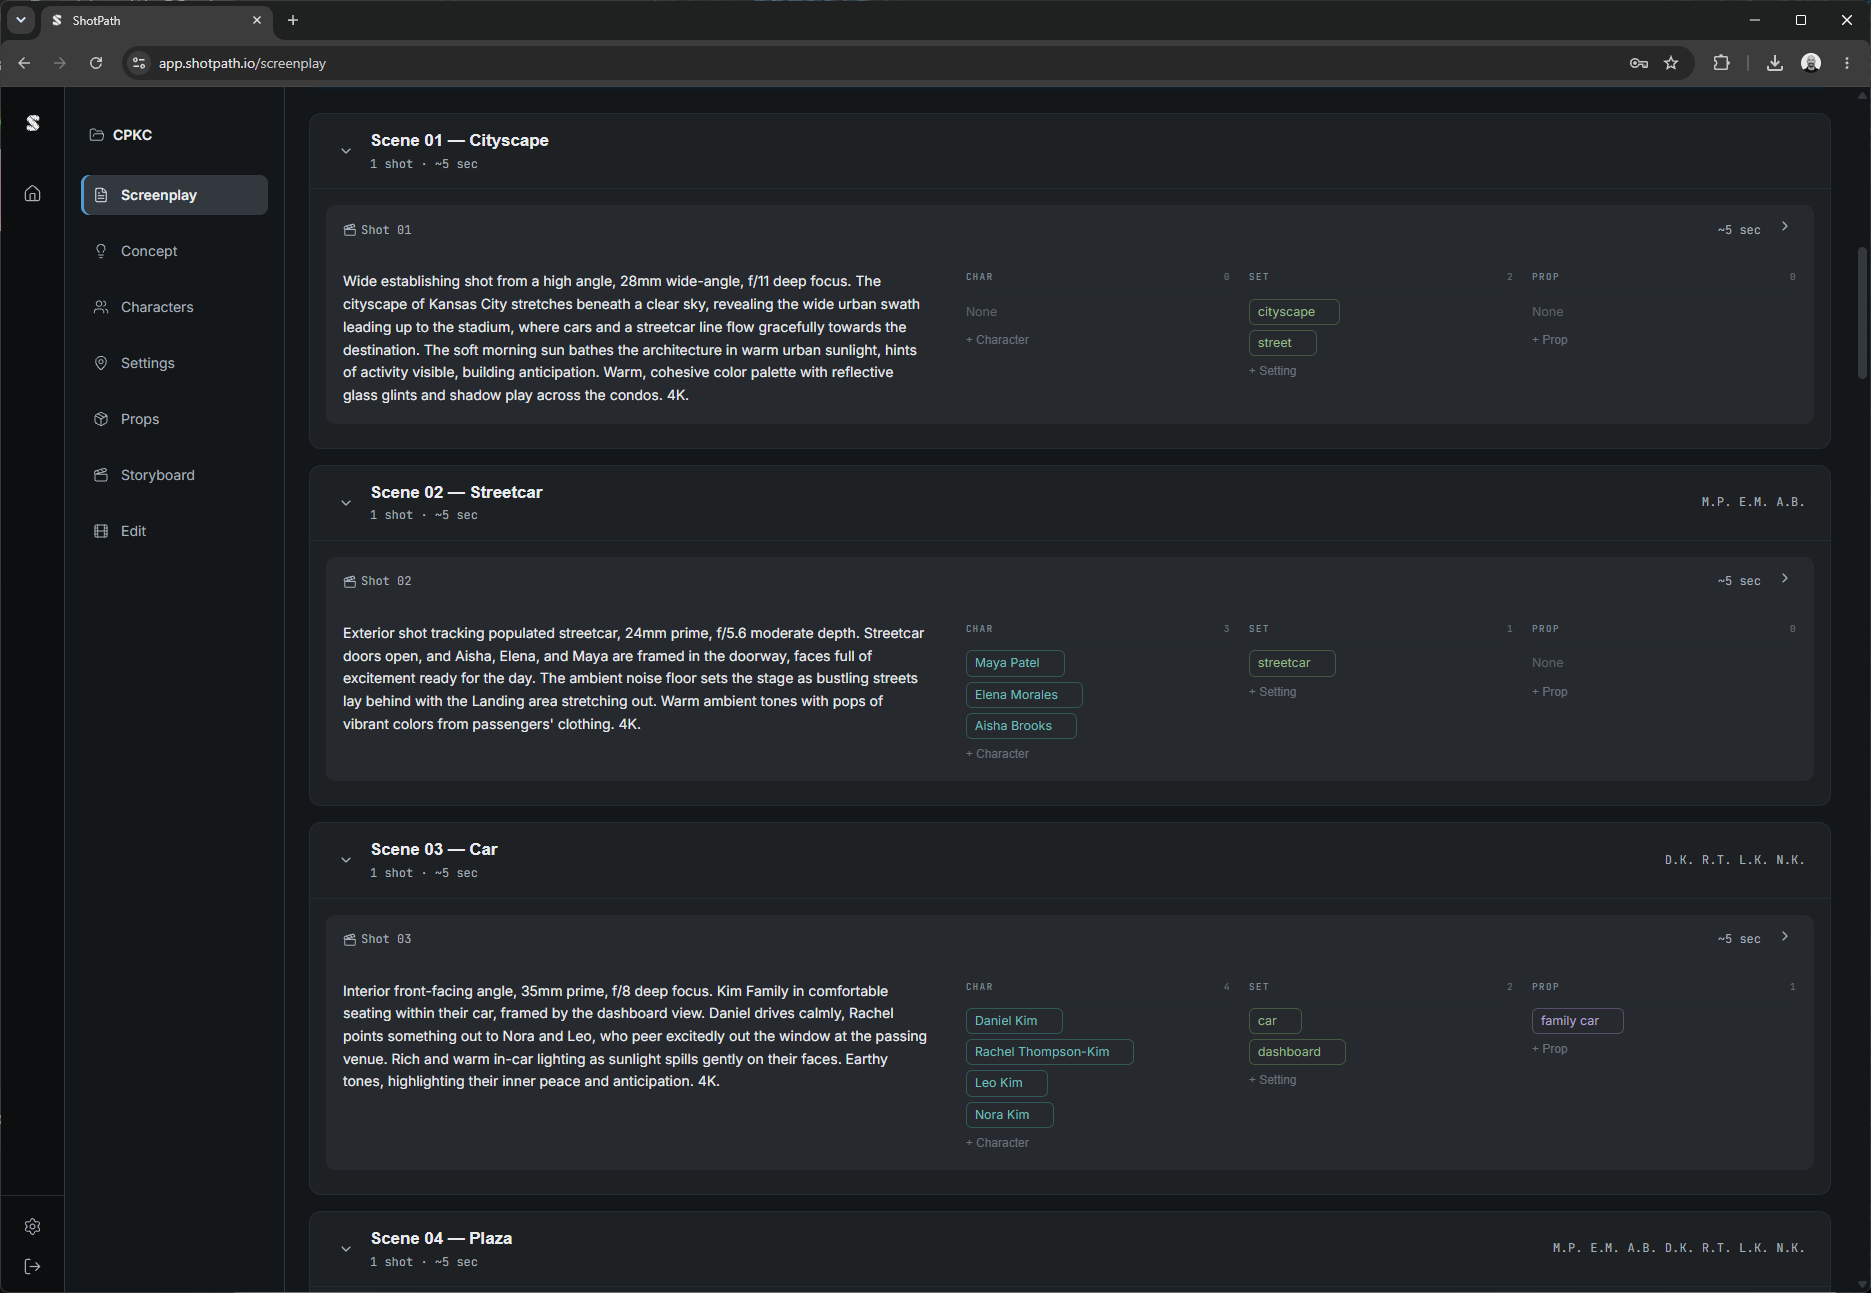1871x1293 pixels.
Task: Open the Concept section
Action: click(175, 251)
